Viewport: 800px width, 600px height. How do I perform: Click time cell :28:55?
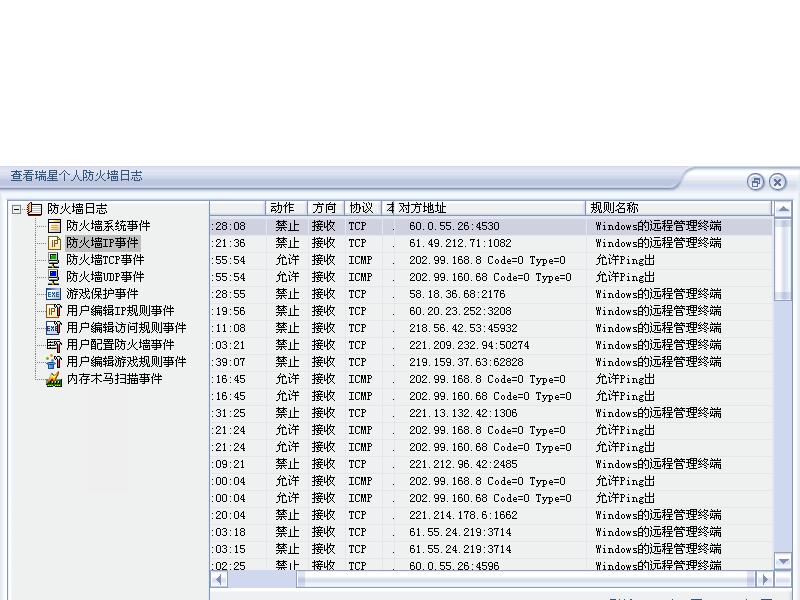coord(229,294)
